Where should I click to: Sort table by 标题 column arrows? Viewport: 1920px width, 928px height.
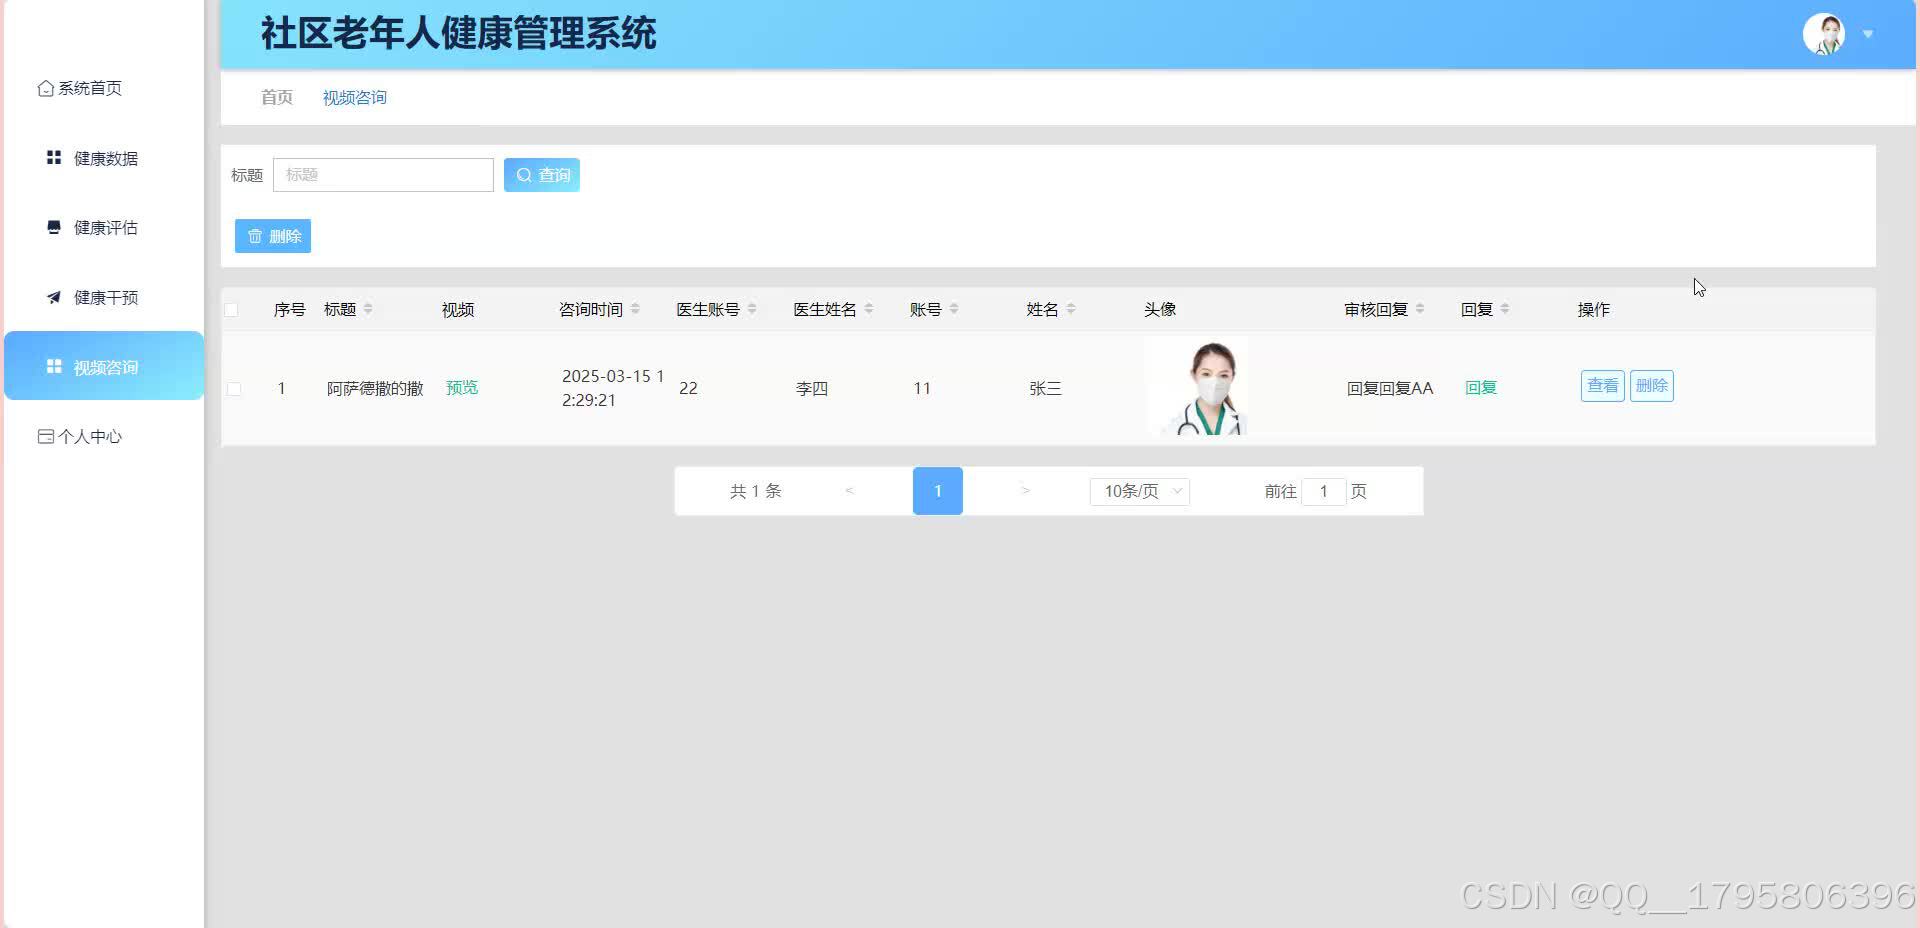(368, 309)
